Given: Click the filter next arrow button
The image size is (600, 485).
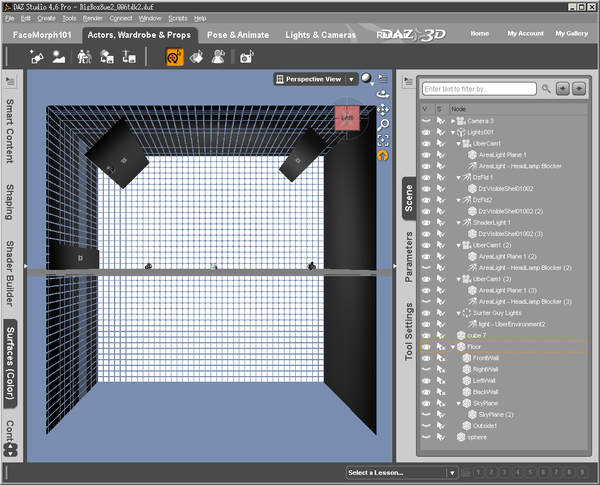Looking at the screenshot, I should (x=579, y=89).
